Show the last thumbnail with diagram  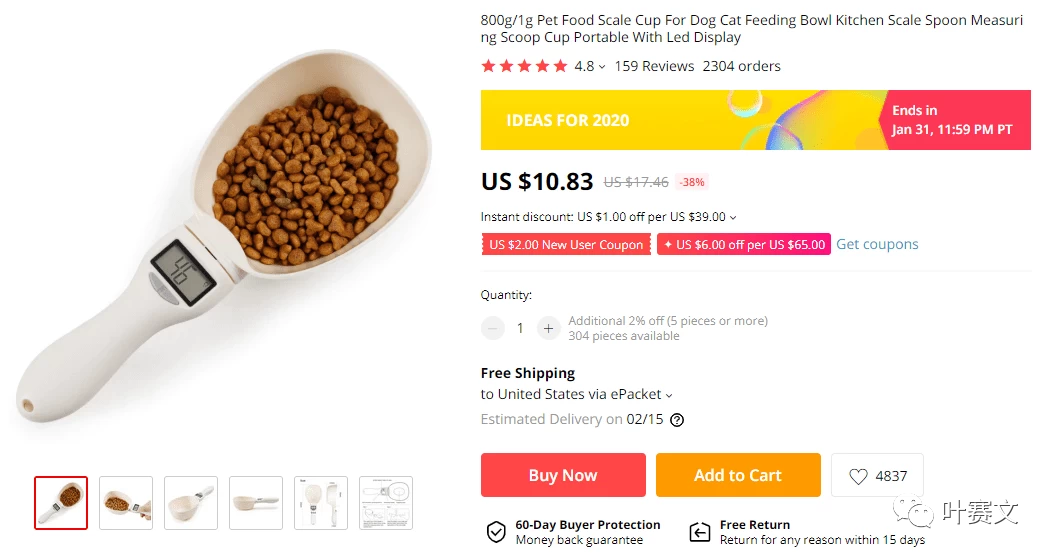tap(386, 503)
